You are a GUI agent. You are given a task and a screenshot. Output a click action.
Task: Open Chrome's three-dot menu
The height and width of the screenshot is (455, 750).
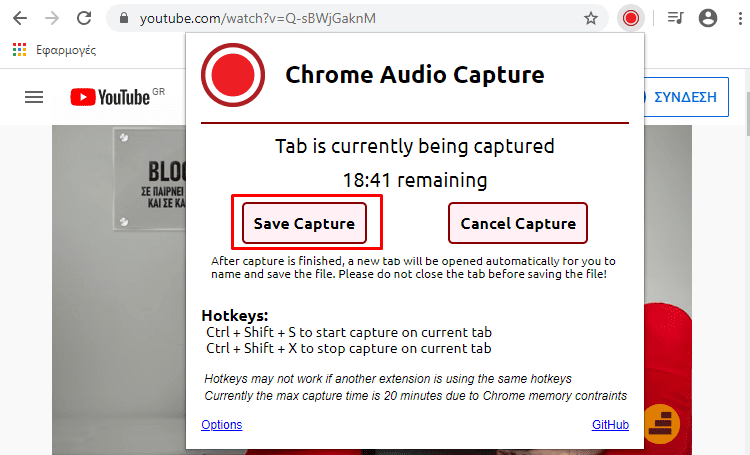pos(740,18)
